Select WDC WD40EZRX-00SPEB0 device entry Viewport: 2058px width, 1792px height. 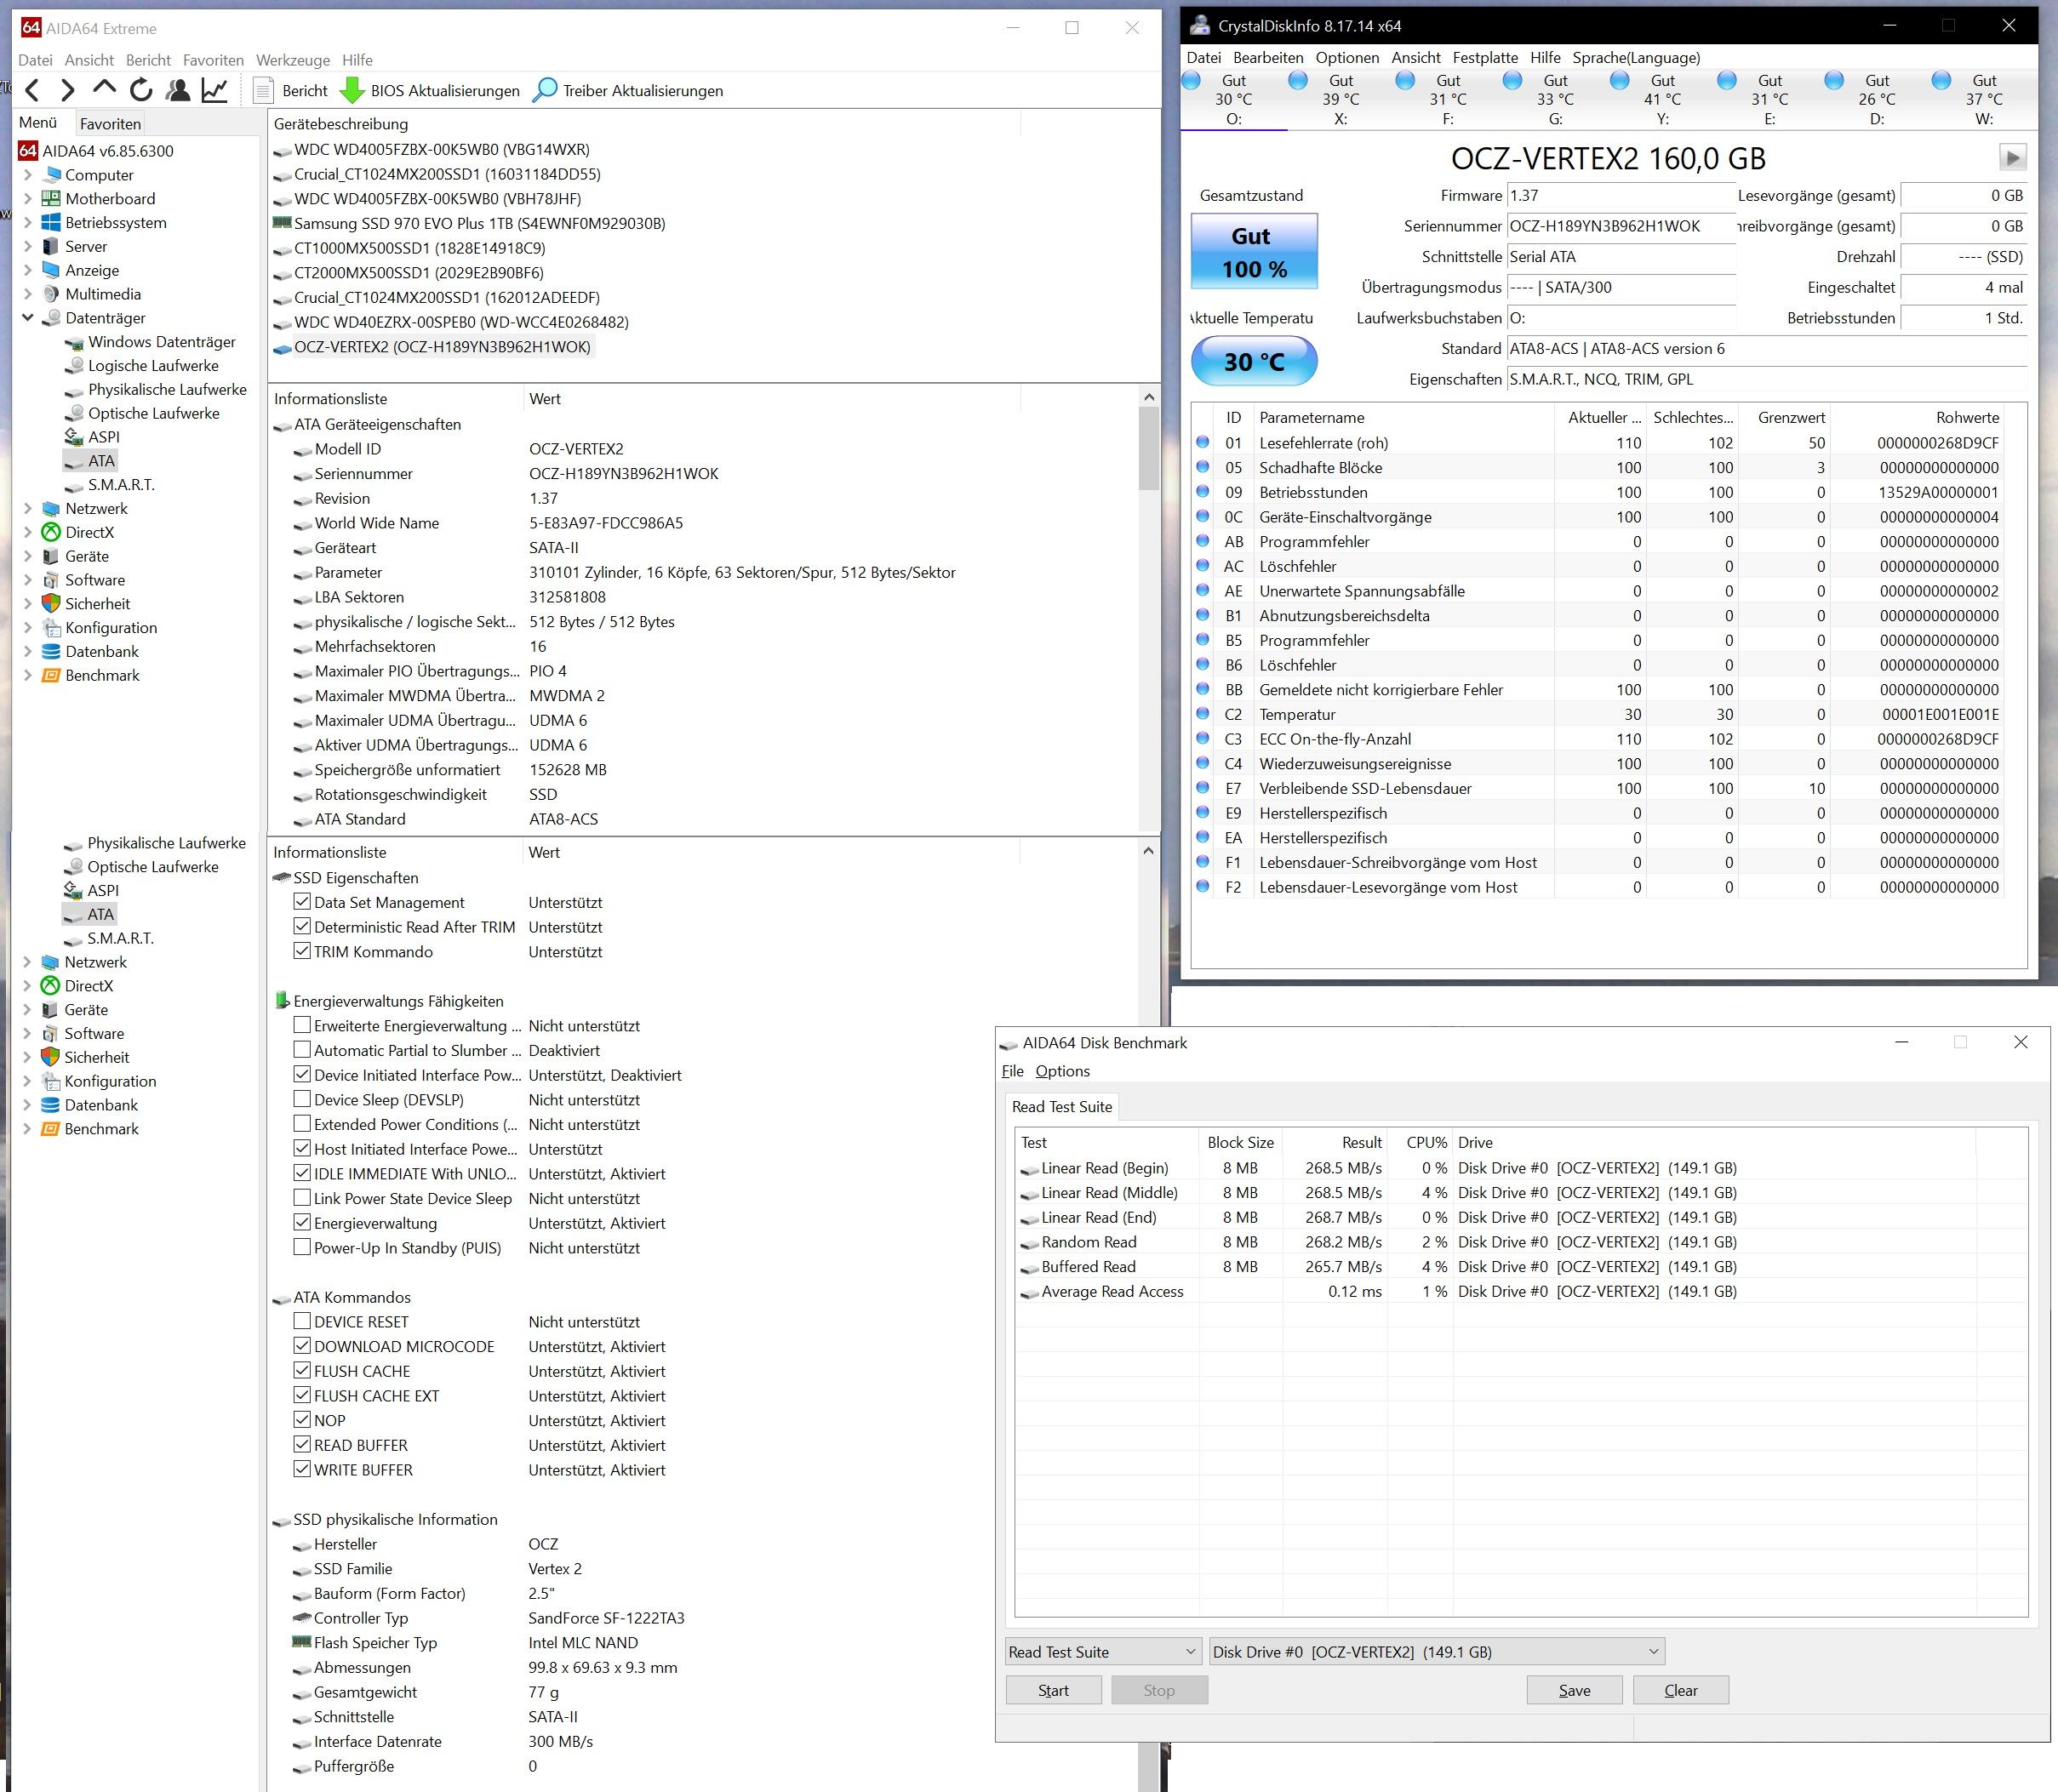point(451,322)
